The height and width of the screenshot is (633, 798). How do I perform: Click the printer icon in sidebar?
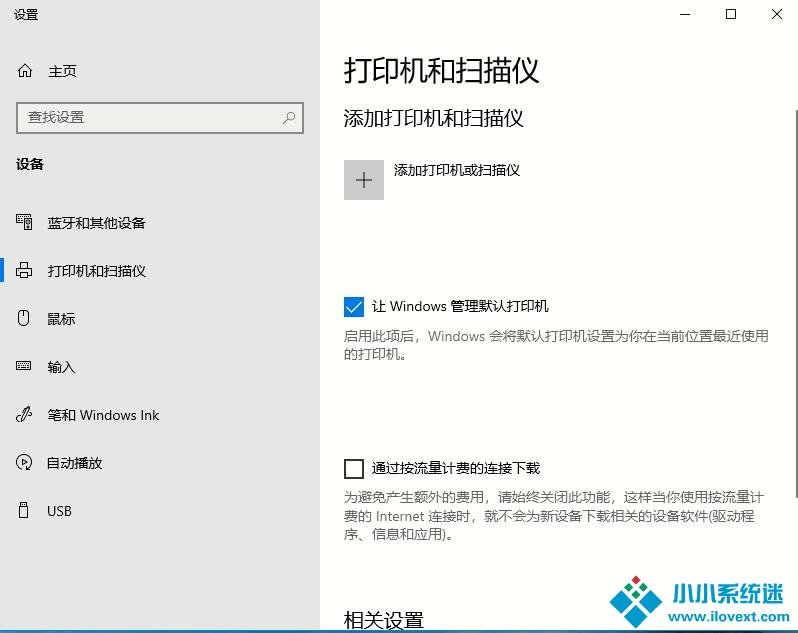pos(24,270)
